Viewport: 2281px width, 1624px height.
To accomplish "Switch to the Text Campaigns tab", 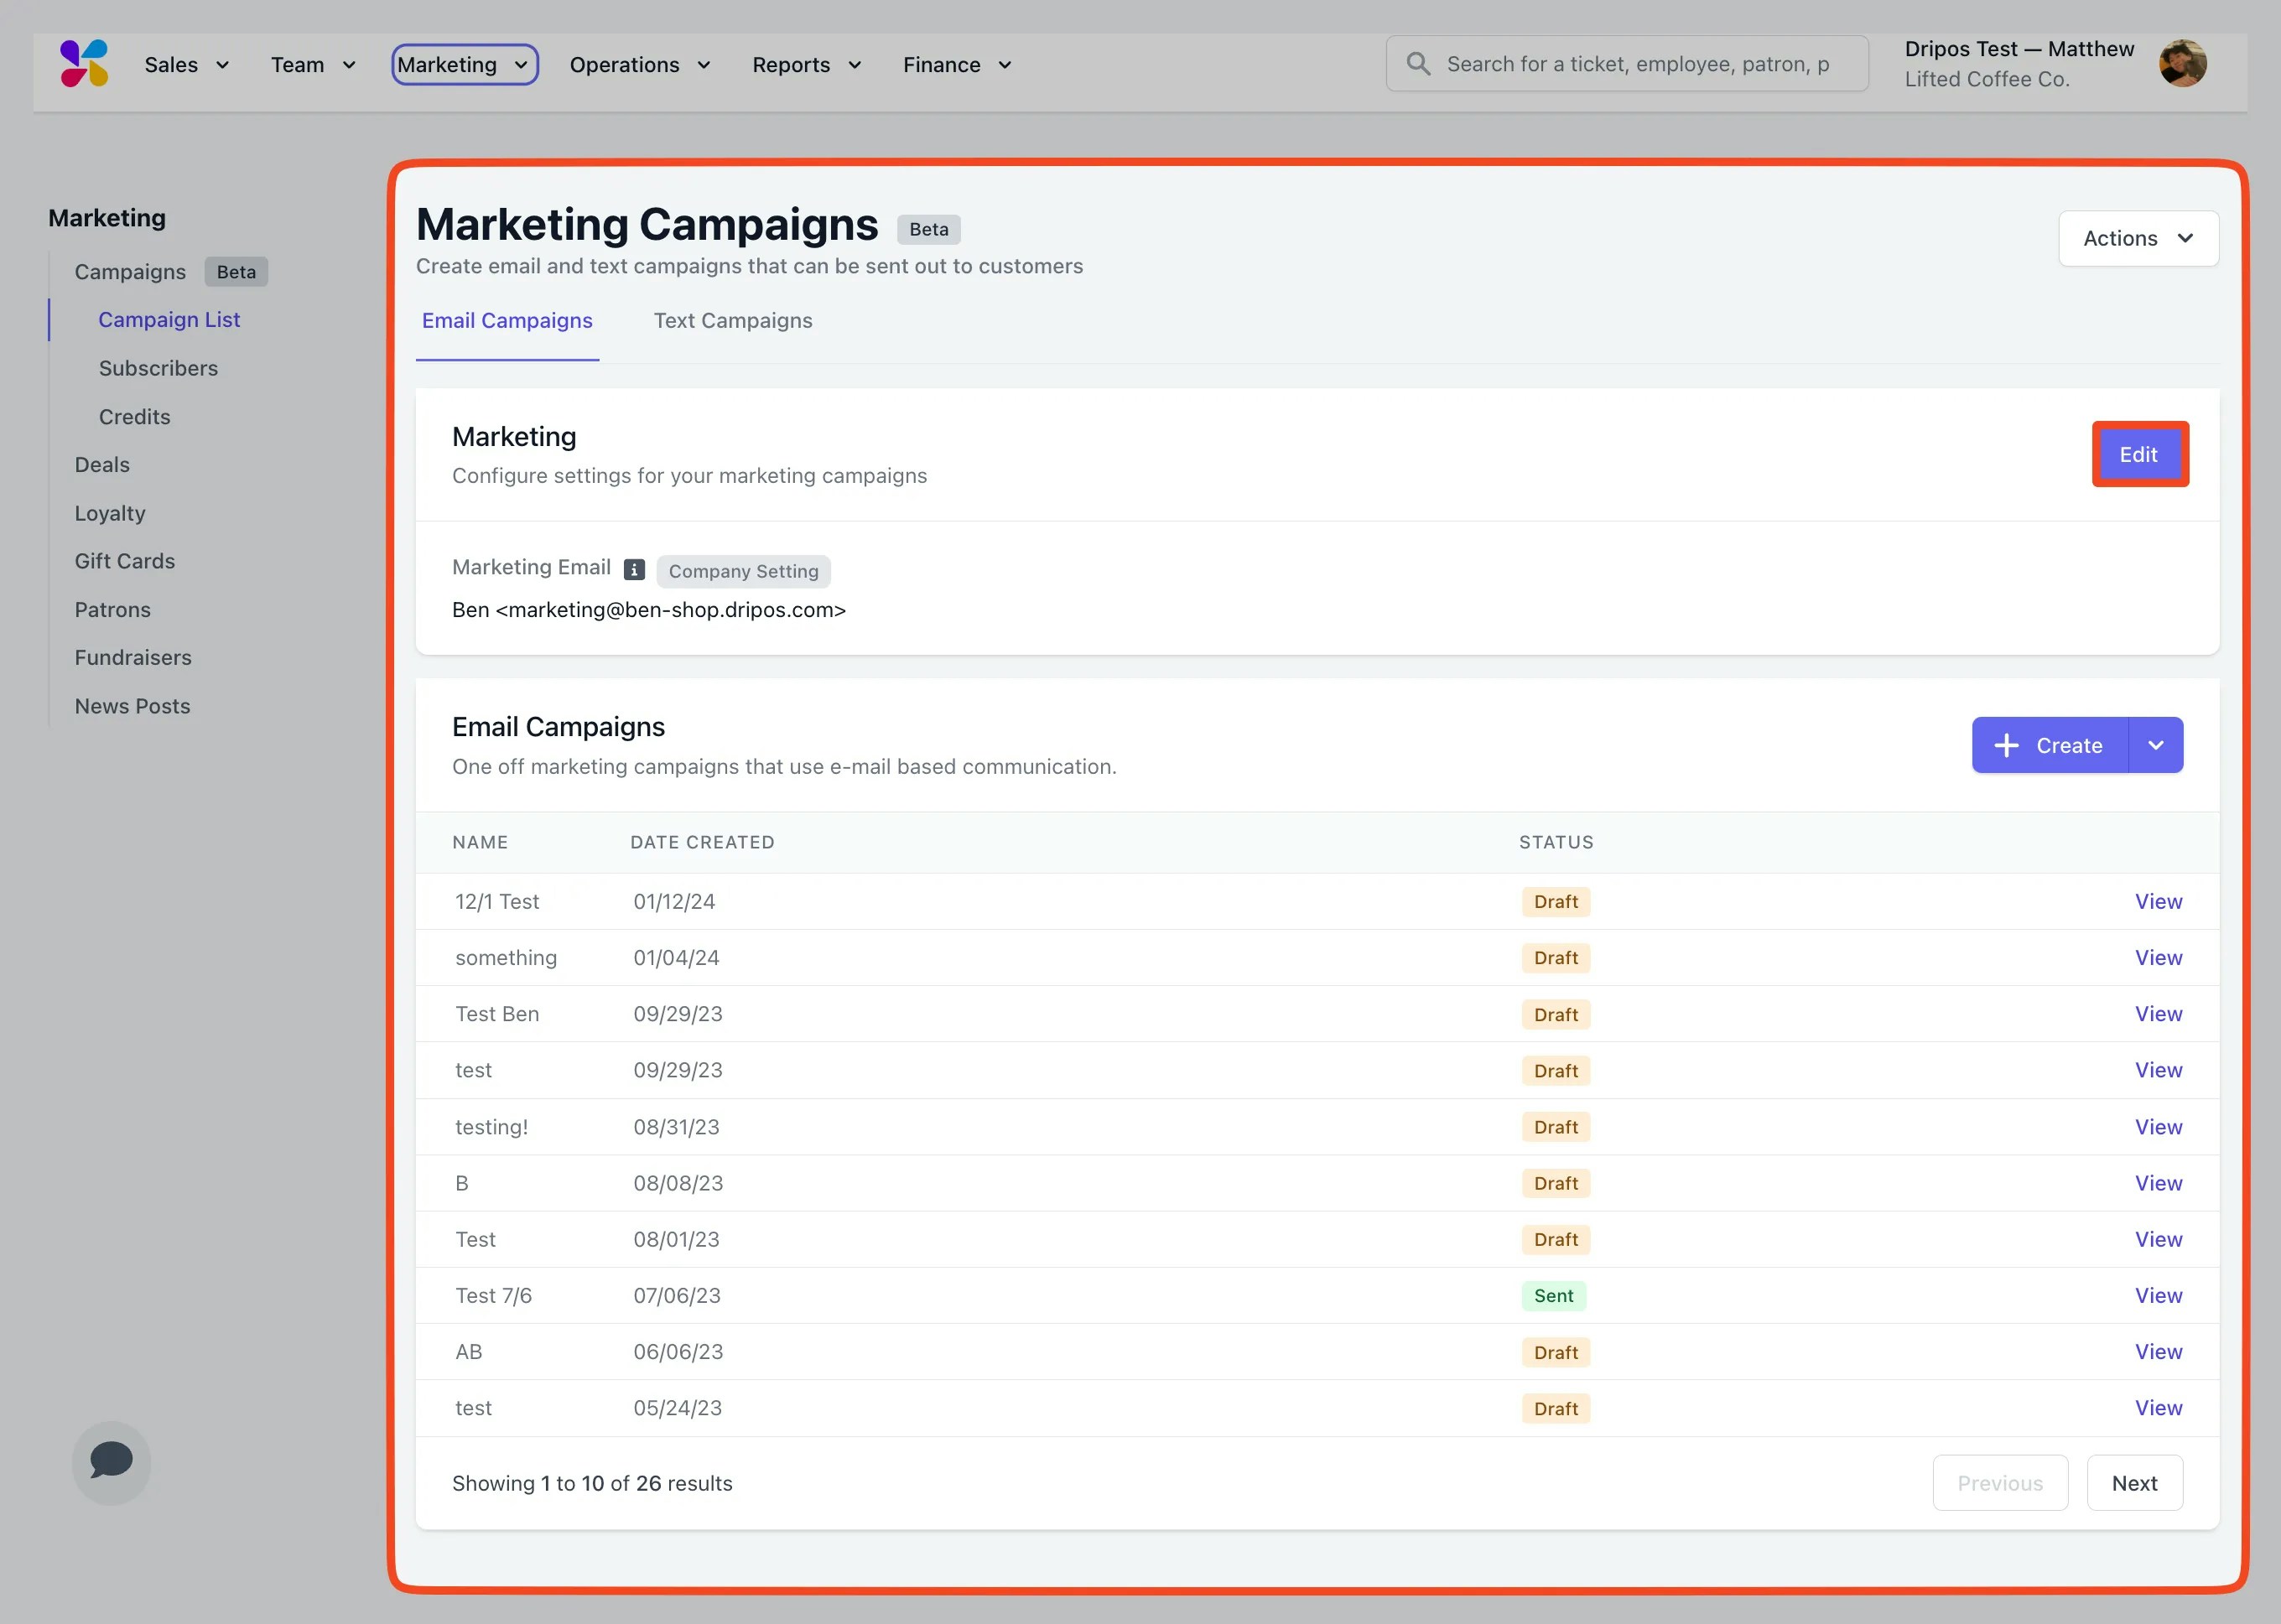I will pos(733,321).
